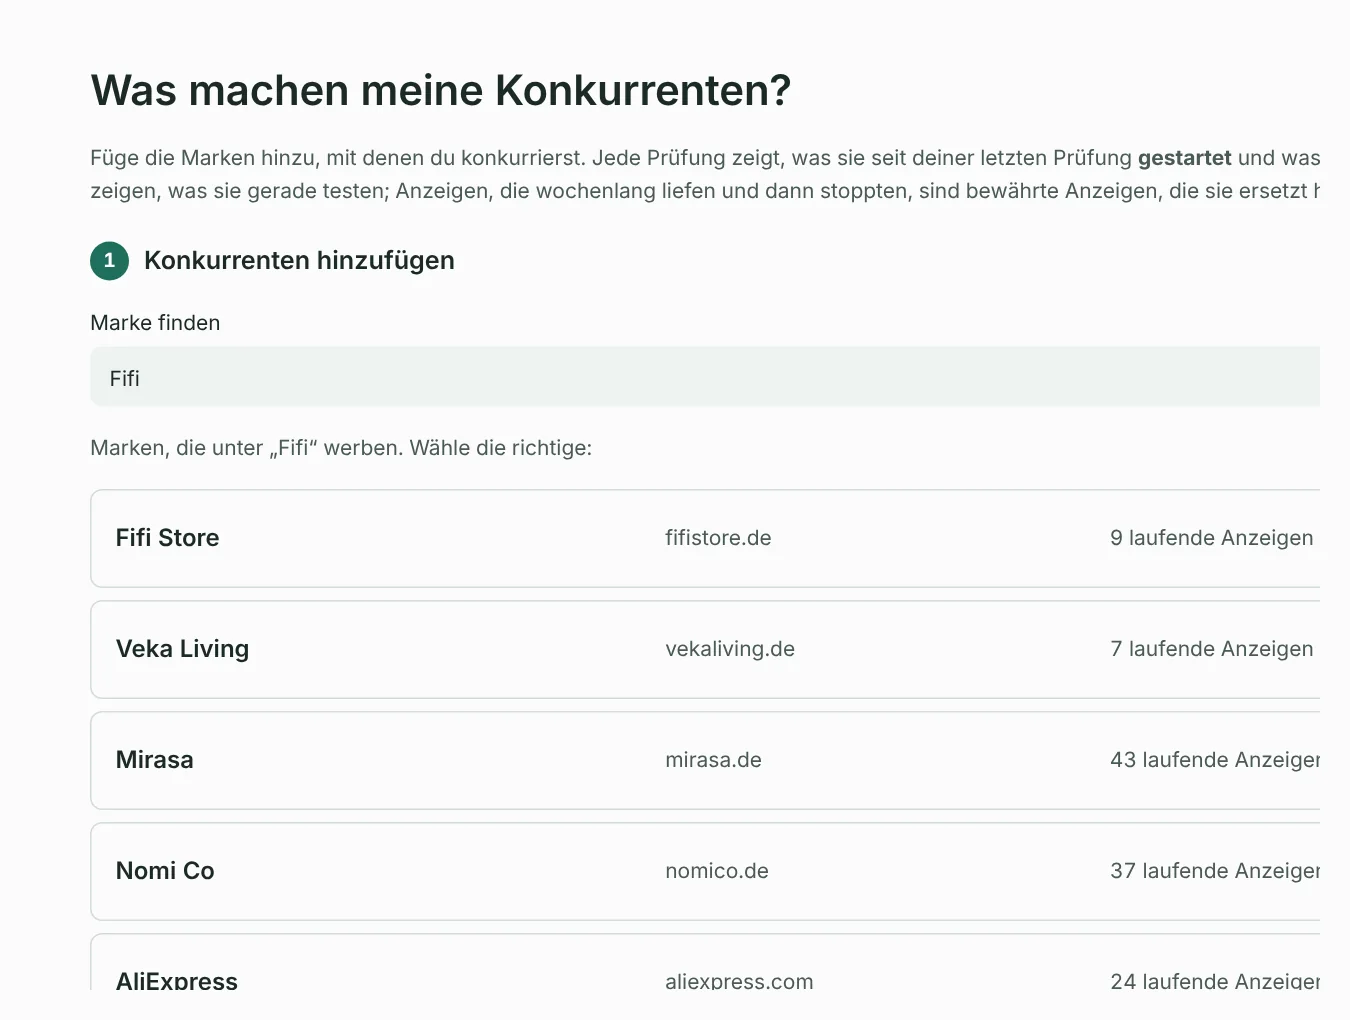Click the vekaliving.de domain text

(x=730, y=649)
